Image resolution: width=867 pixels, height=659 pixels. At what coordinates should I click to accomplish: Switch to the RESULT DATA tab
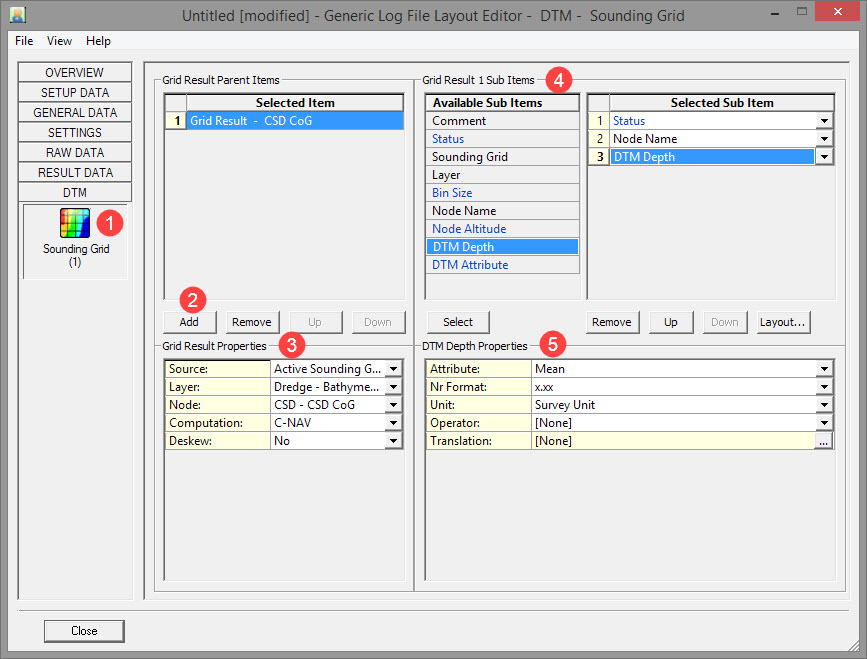(x=75, y=173)
